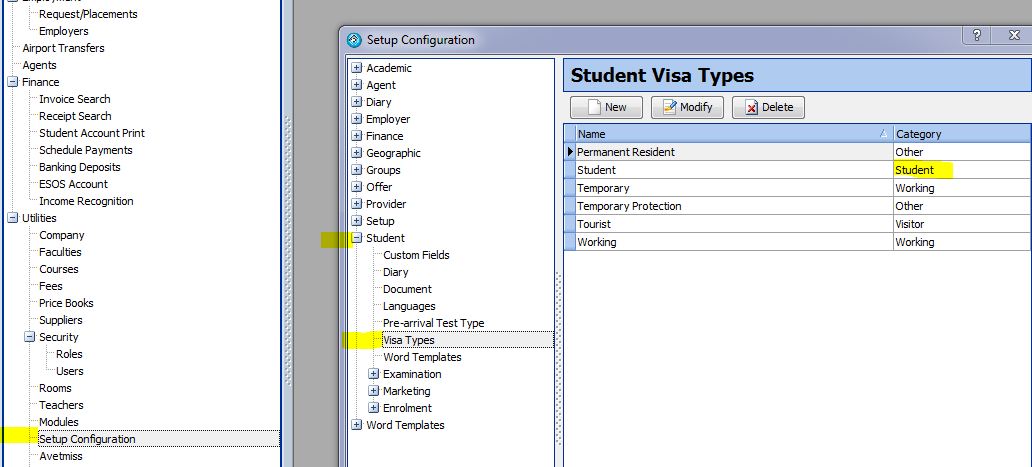Click the Setup Configuration window title icon

click(x=353, y=40)
